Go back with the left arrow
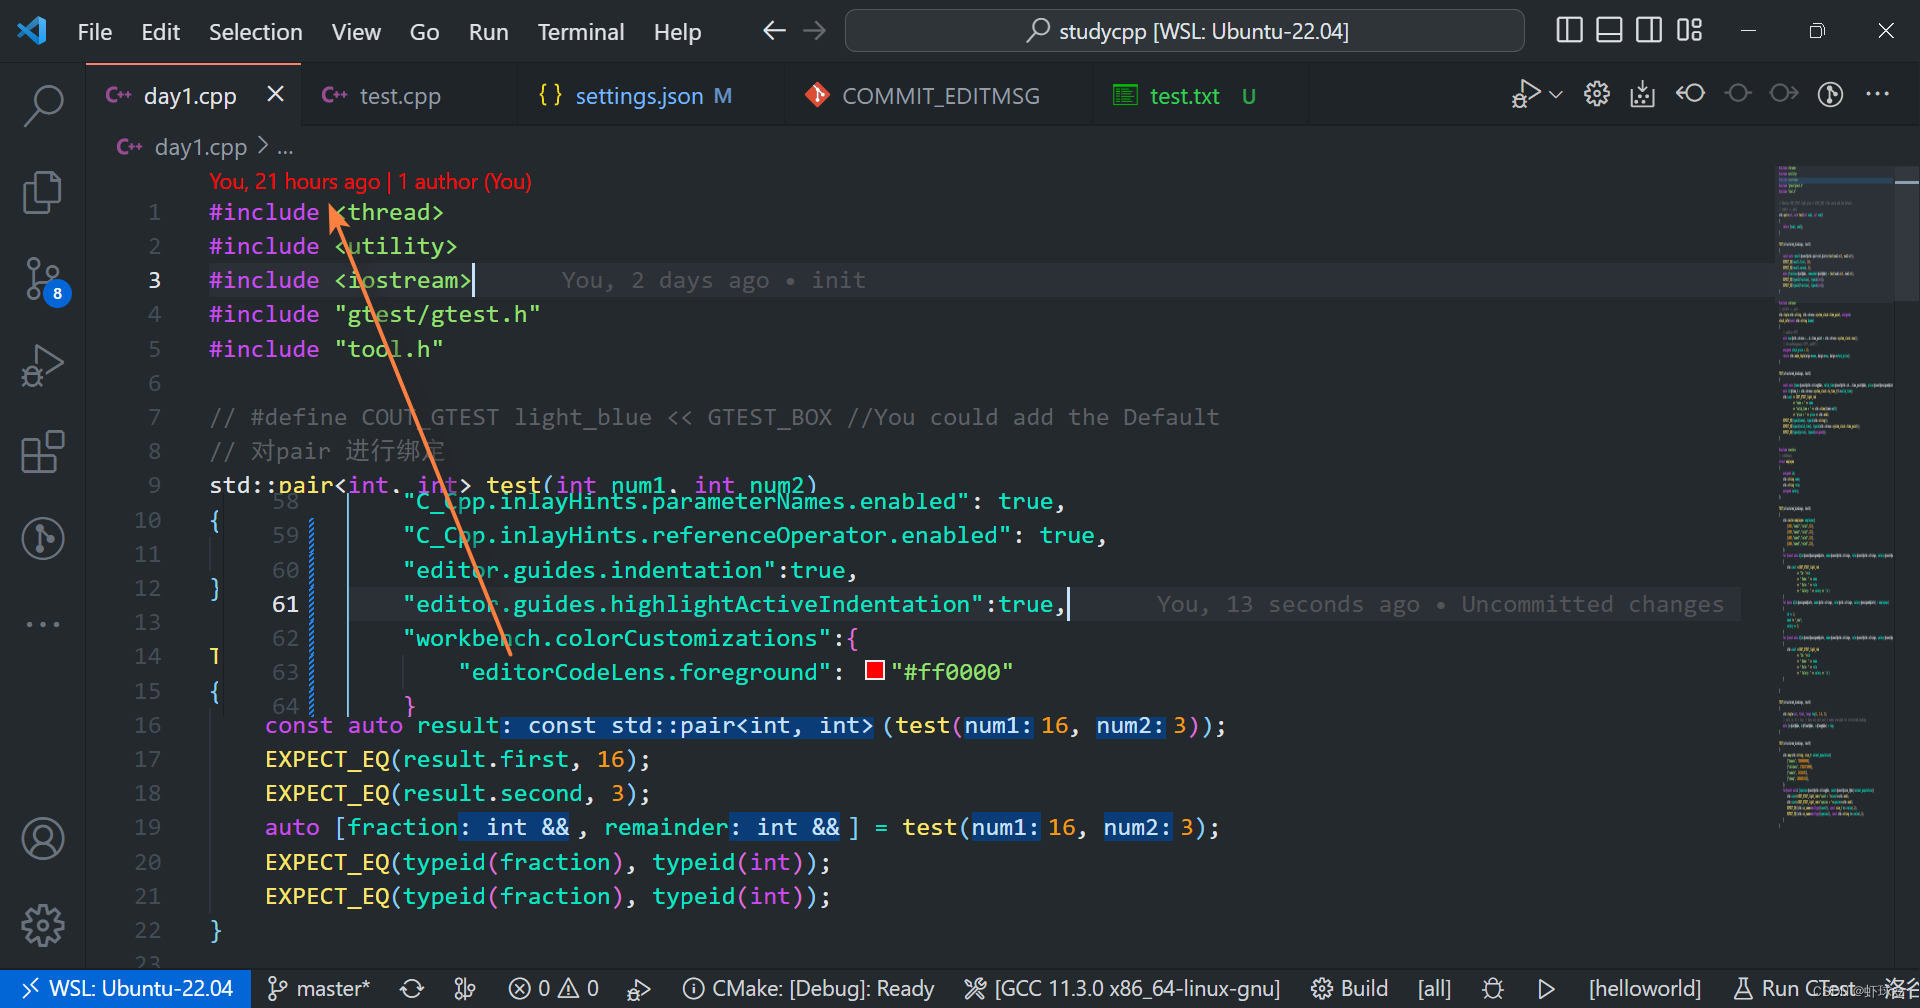 (x=774, y=31)
